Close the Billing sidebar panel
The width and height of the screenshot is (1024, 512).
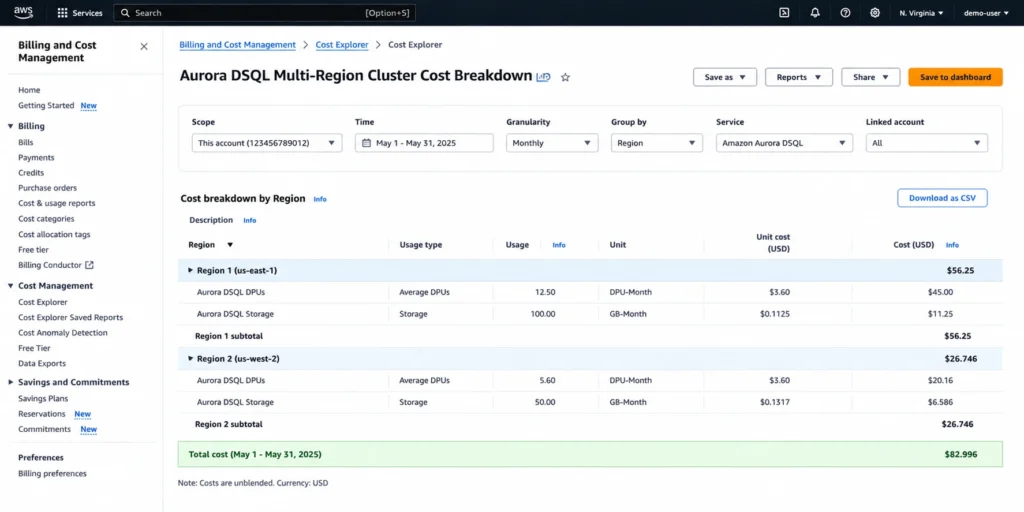click(144, 46)
